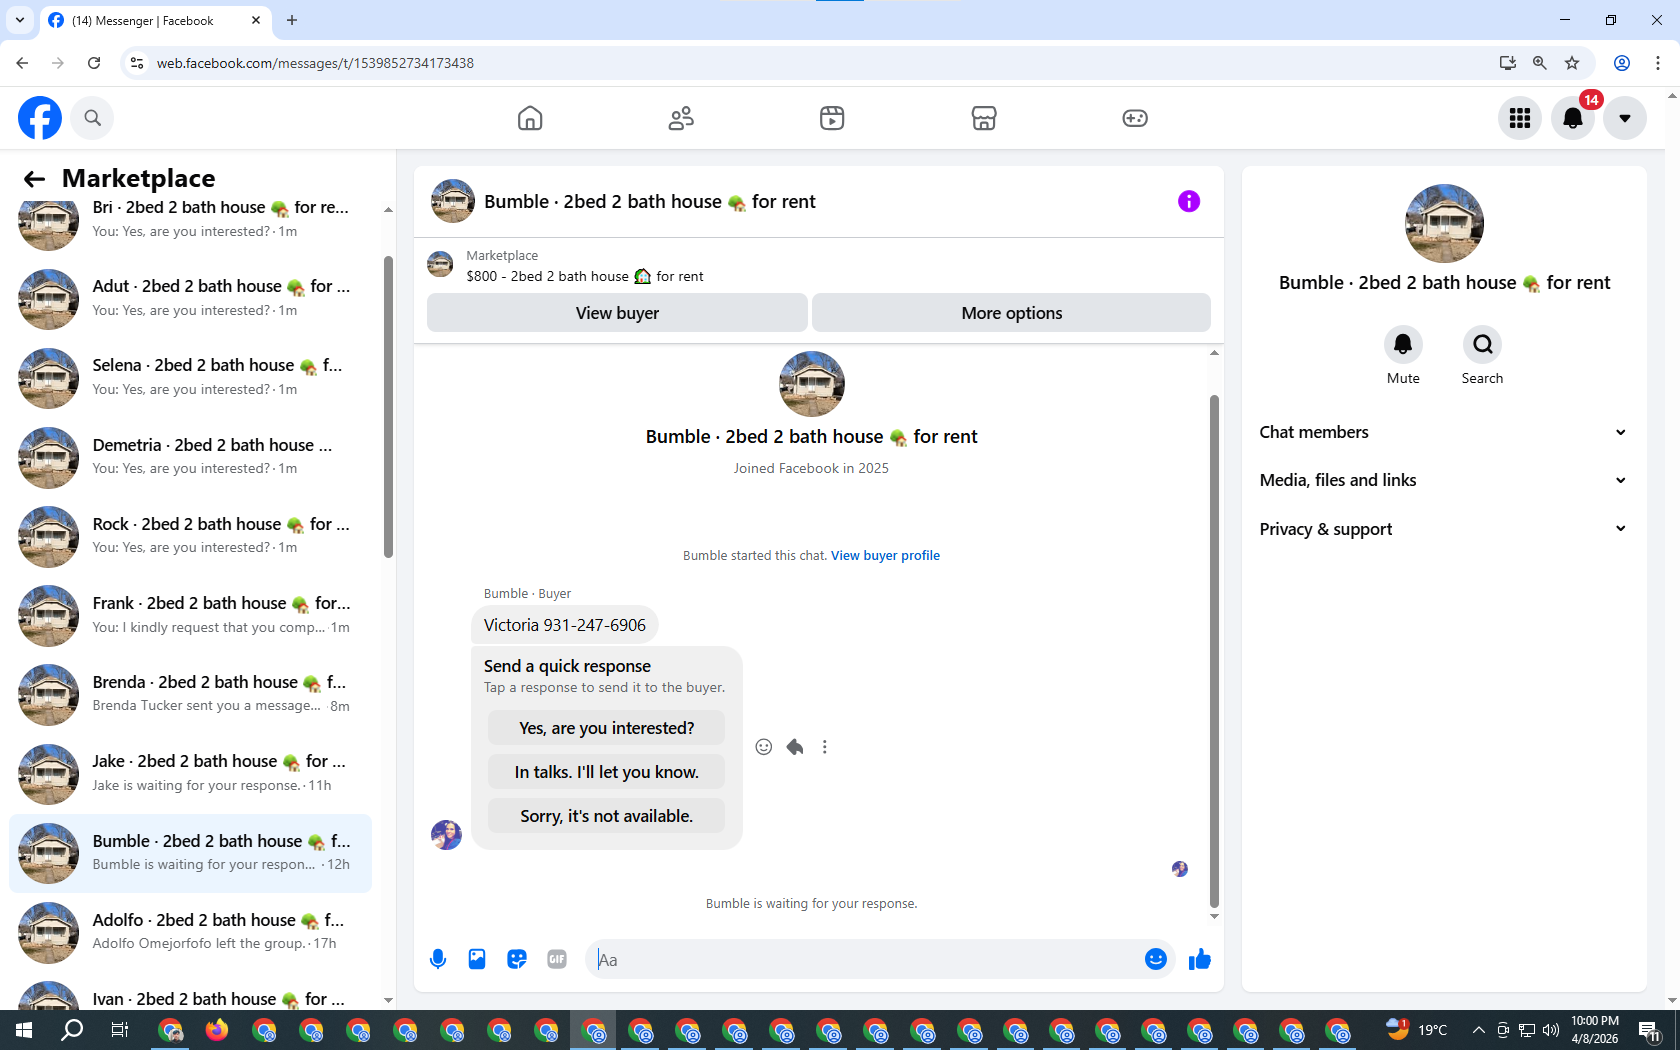Open browser zoom magnifier icon
The height and width of the screenshot is (1050, 1680).
coord(1540,63)
